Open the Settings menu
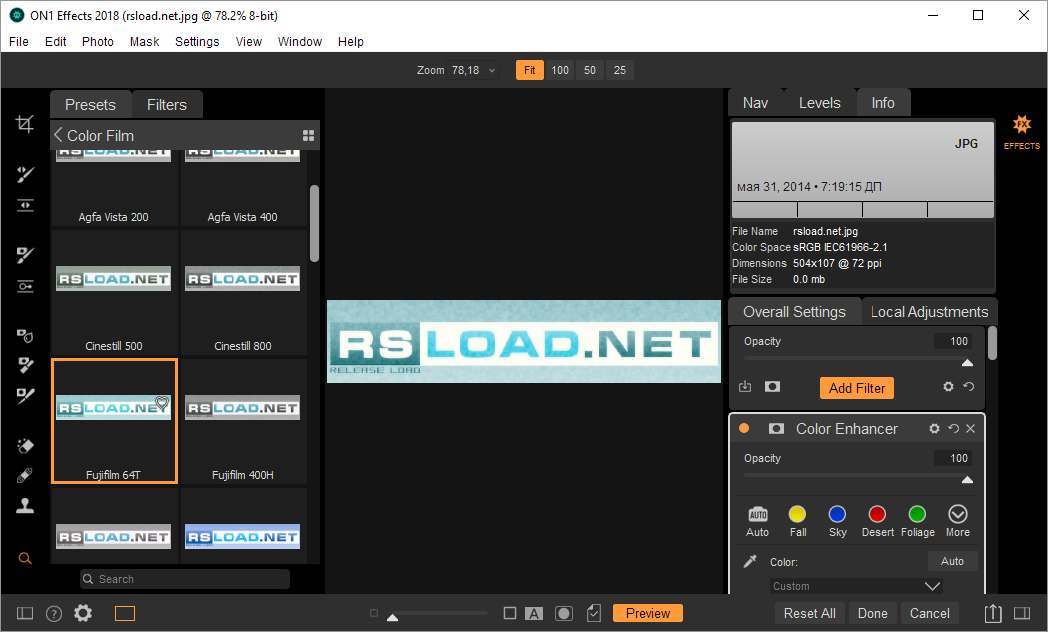This screenshot has height=632, width=1048. 197,41
